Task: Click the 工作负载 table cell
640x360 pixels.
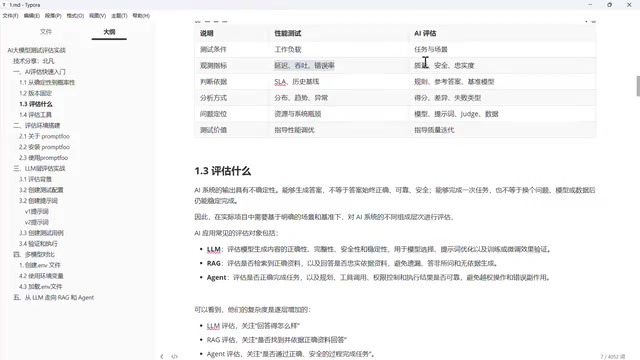Action: [339, 49]
